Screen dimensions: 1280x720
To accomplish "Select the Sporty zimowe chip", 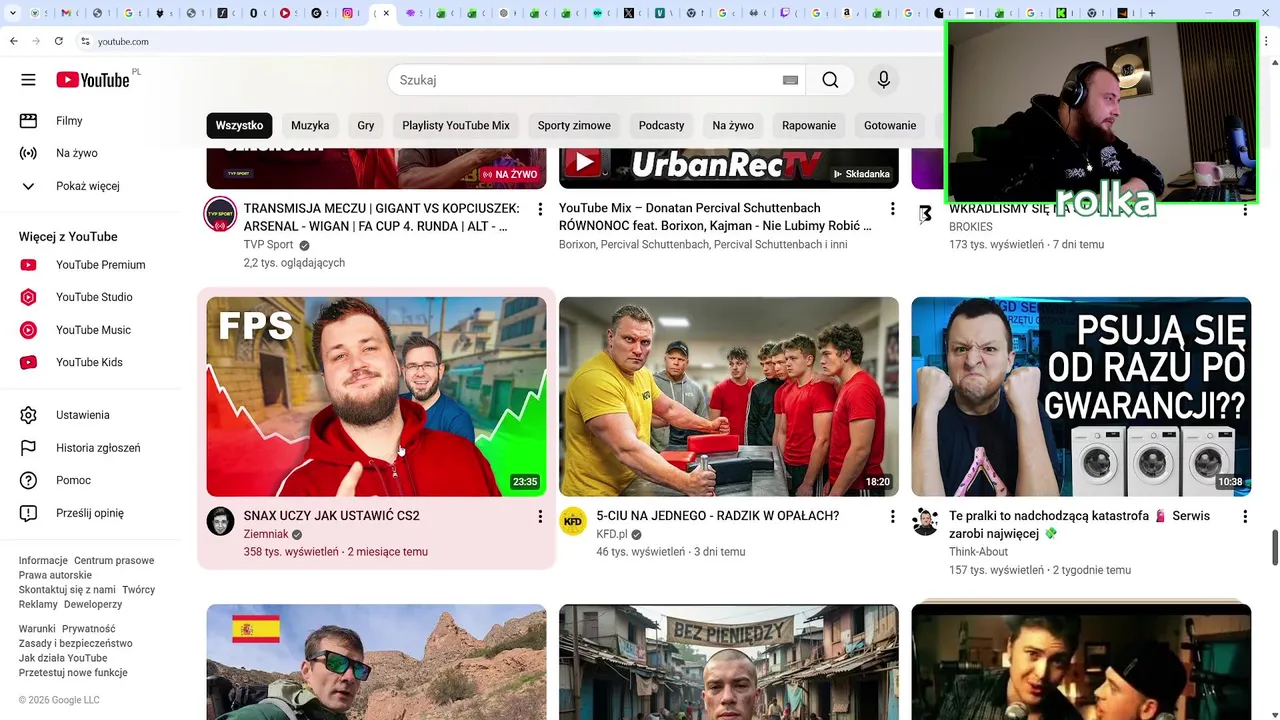I will coord(574,125).
